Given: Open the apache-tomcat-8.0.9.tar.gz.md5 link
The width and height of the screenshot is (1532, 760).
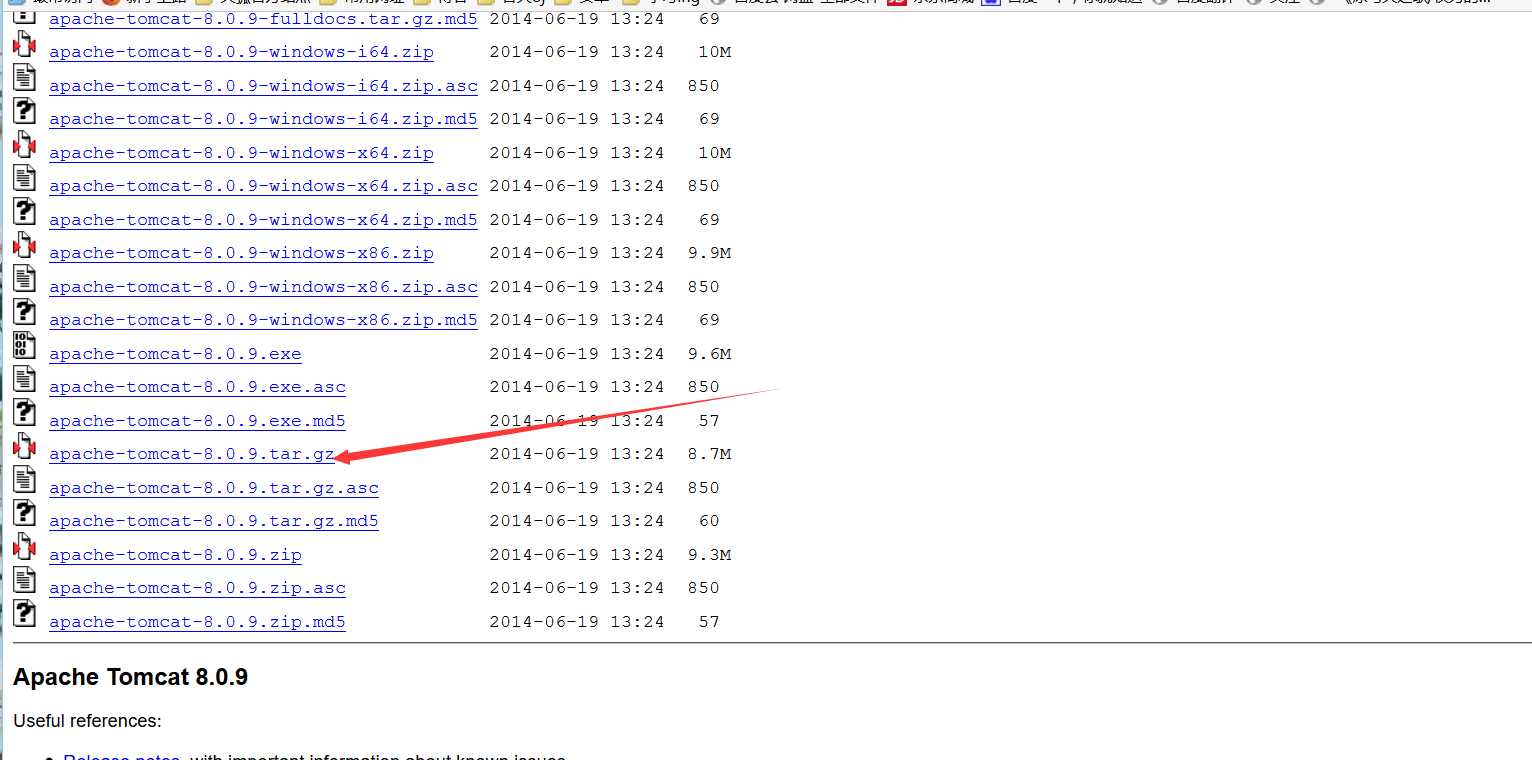Looking at the screenshot, I should [x=214, y=521].
